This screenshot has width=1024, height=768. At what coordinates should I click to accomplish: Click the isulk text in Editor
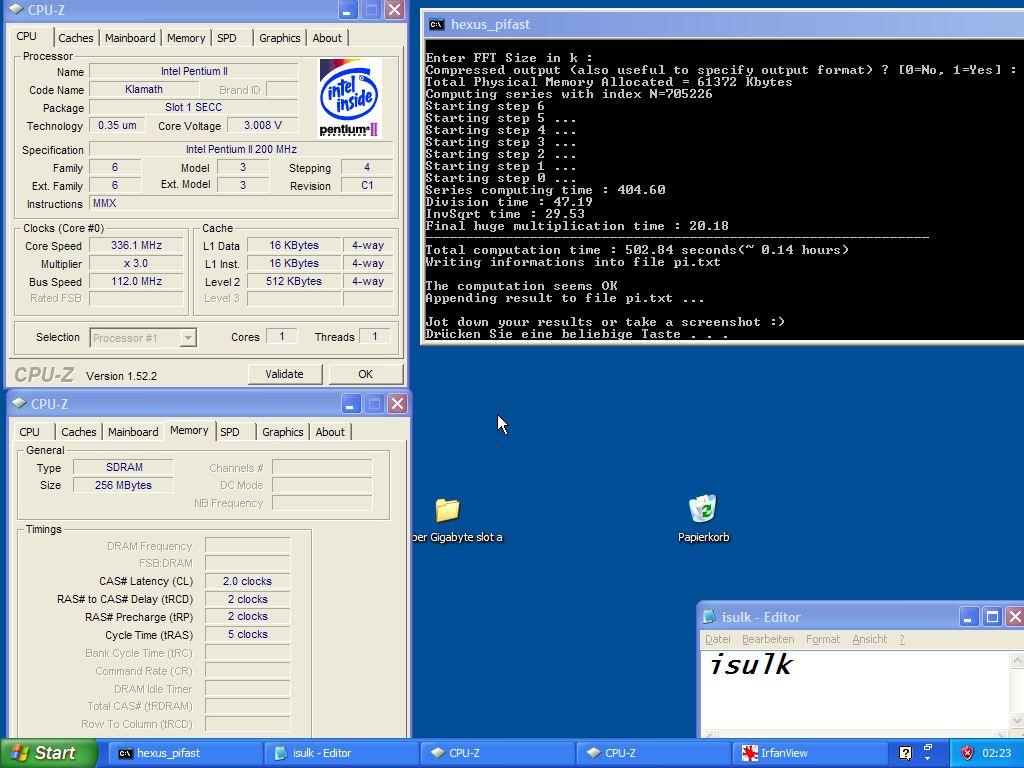(x=750, y=665)
